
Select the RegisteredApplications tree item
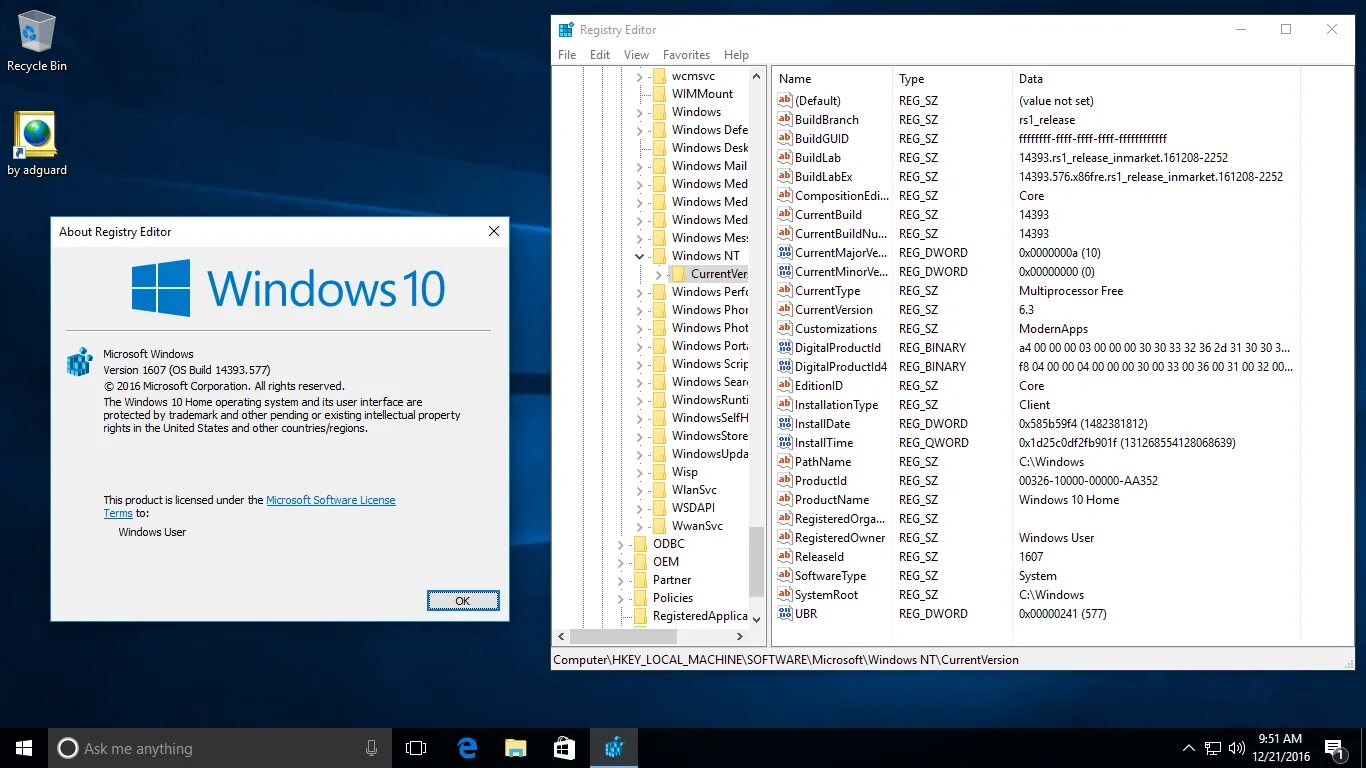700,616
